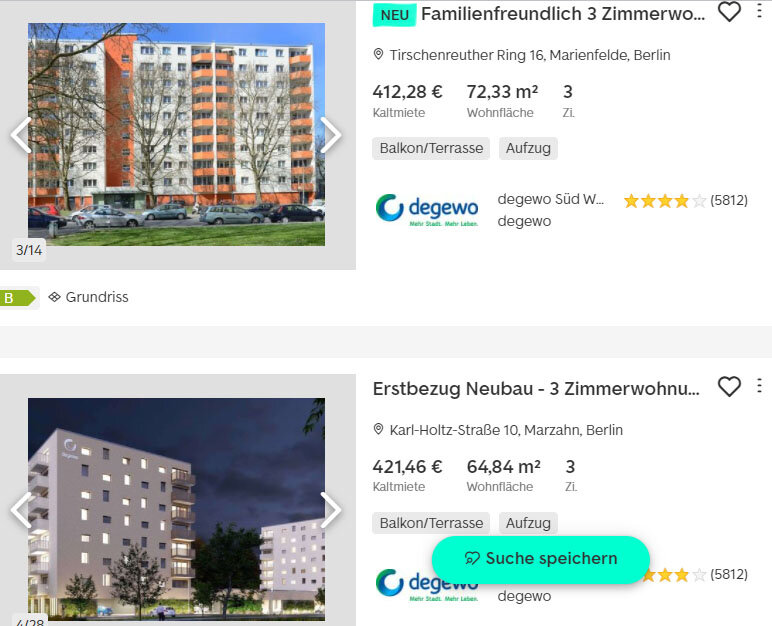Viewport: 772px width, 626px height.
Task: Click the degewo logo in the first listing
Action: 427,209
